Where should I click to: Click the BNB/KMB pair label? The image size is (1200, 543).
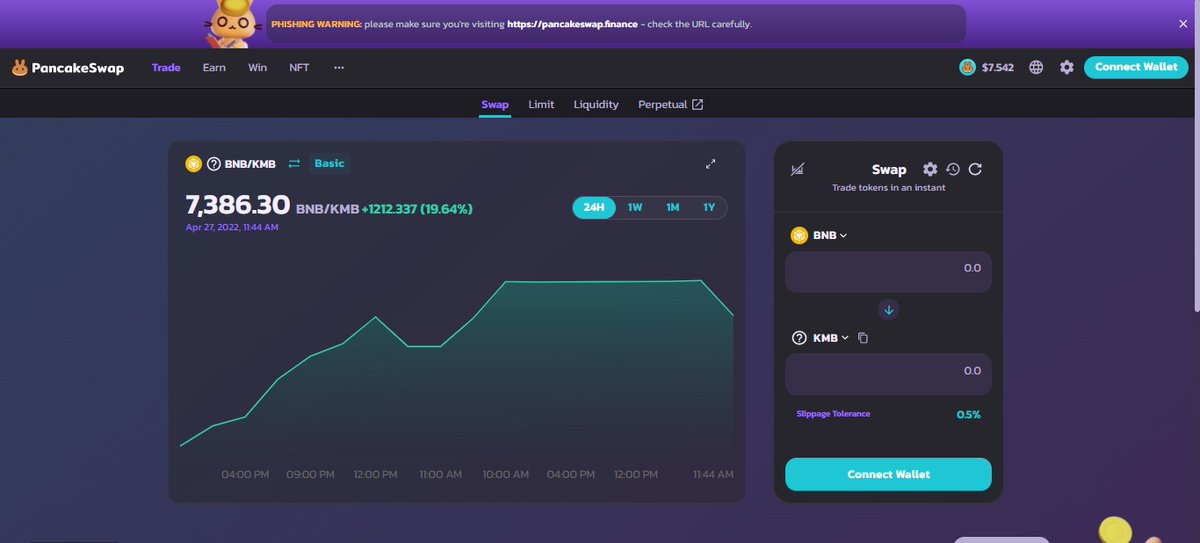(250, 164)
